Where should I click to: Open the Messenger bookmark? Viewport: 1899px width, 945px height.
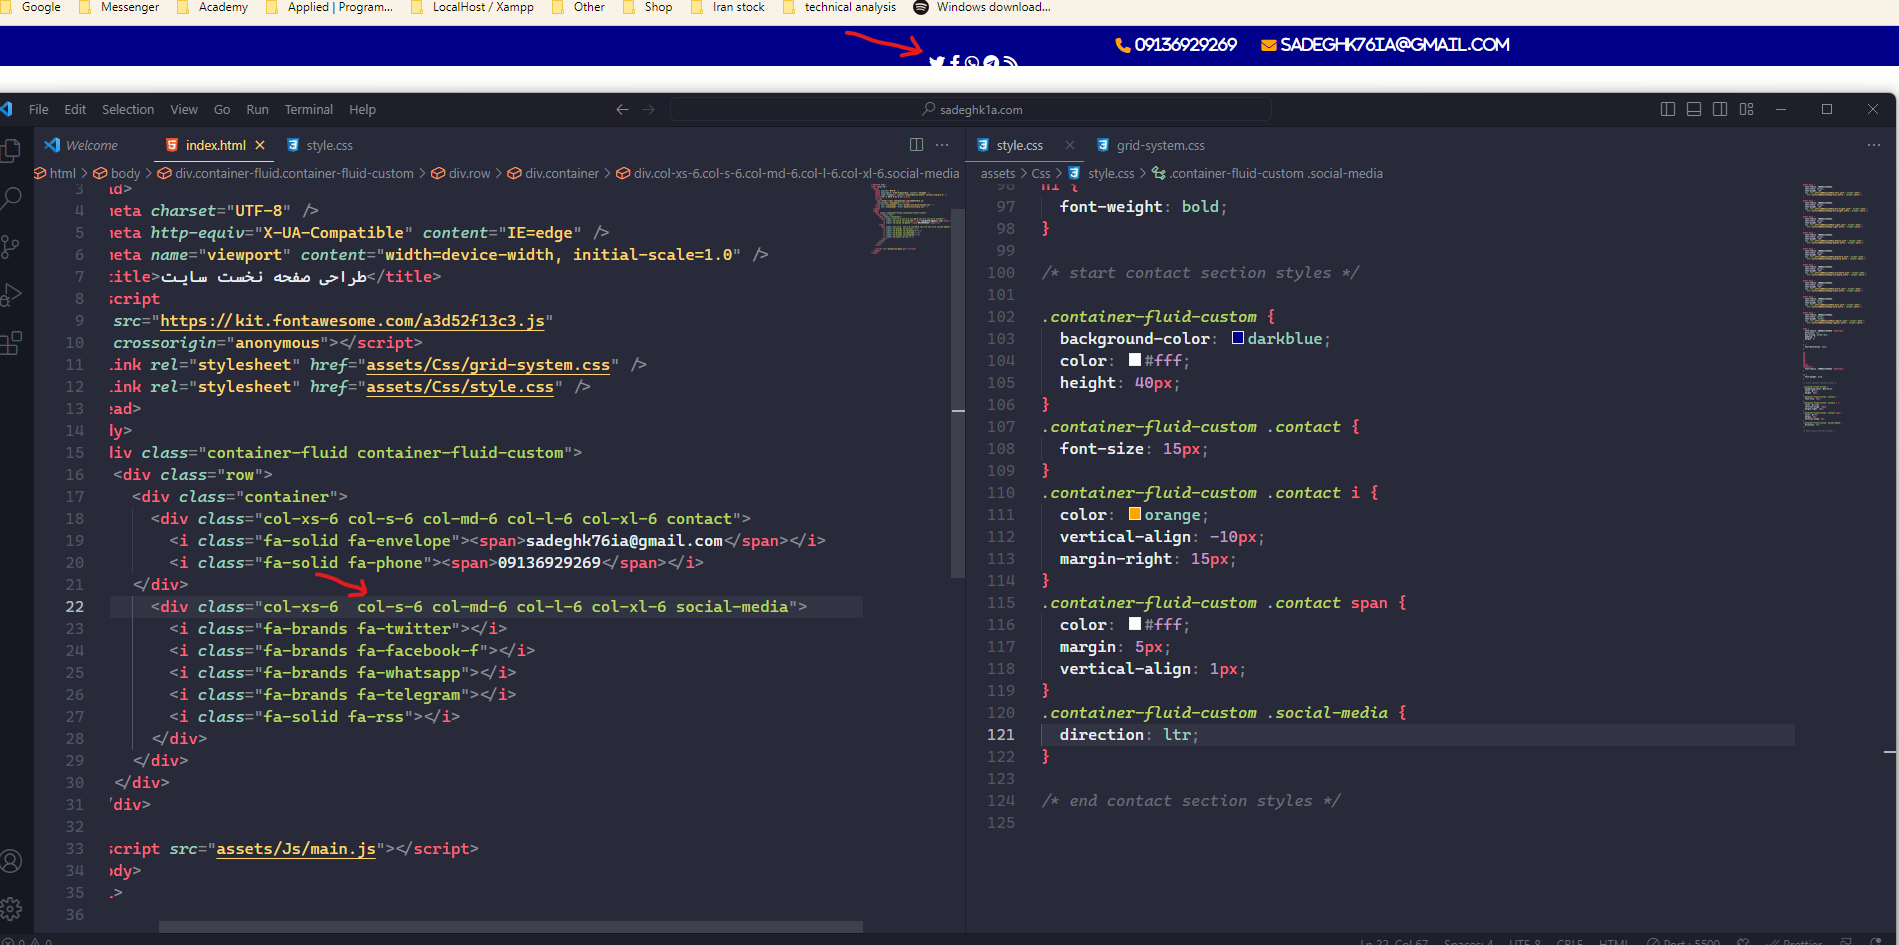[x=119, y=7]
